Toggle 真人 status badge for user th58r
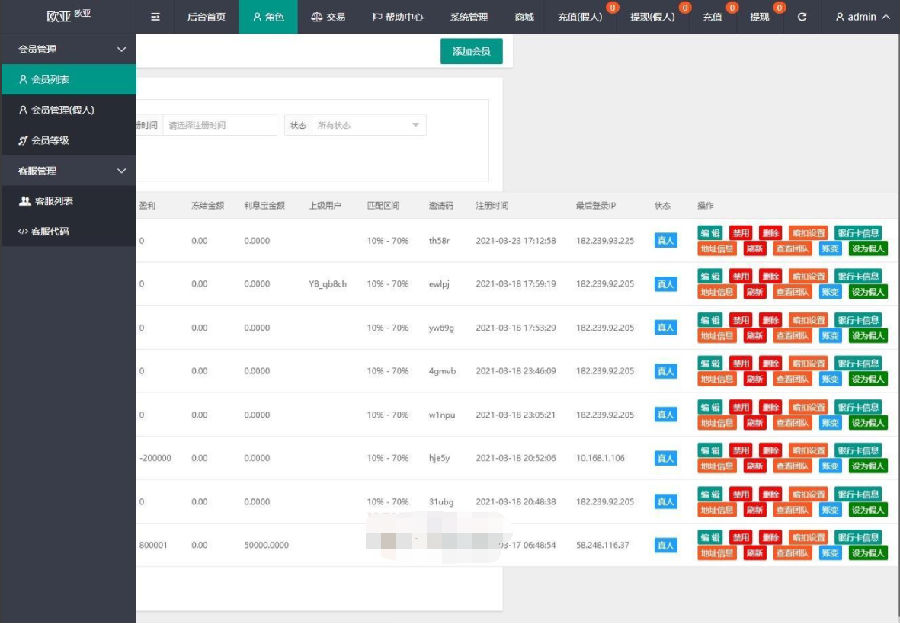This screenshot has height=623, width=900. point(666,240)
